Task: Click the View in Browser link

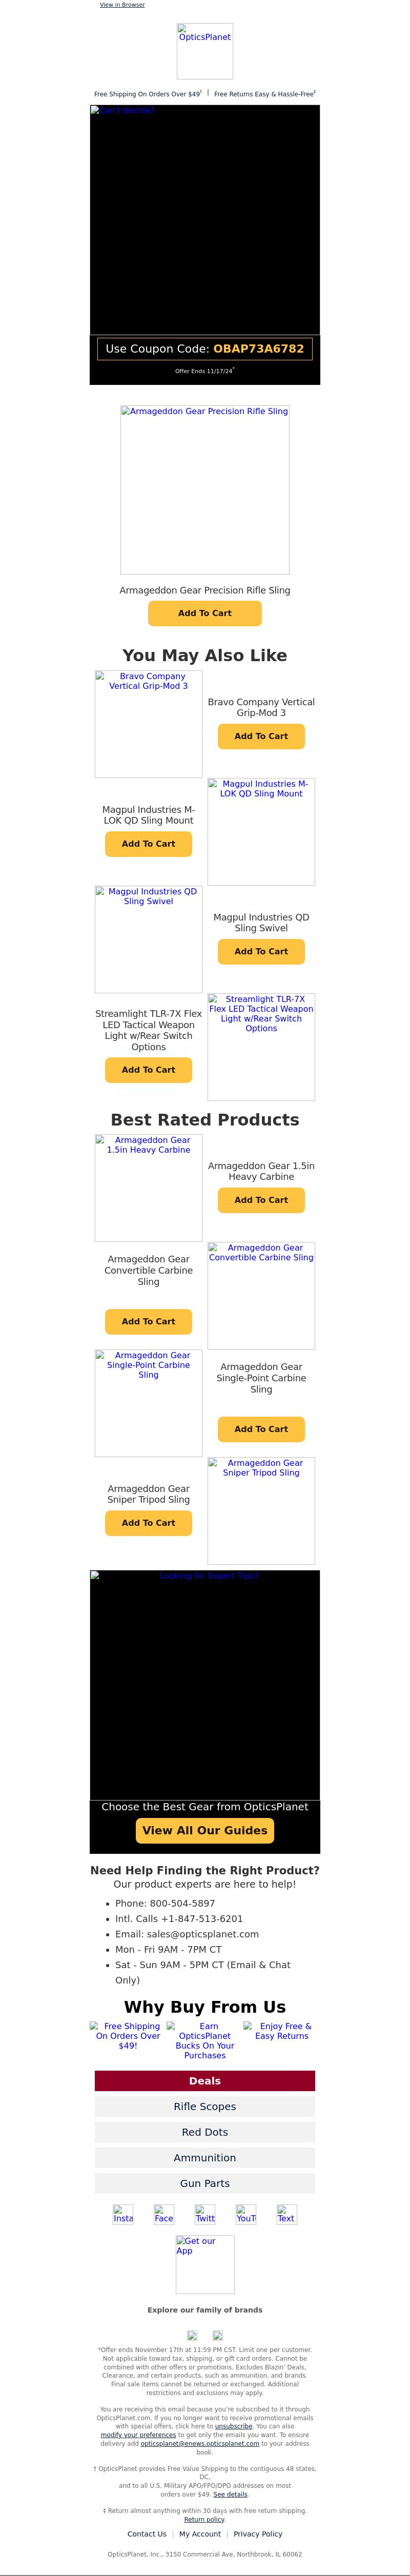Action: point(122,5)
